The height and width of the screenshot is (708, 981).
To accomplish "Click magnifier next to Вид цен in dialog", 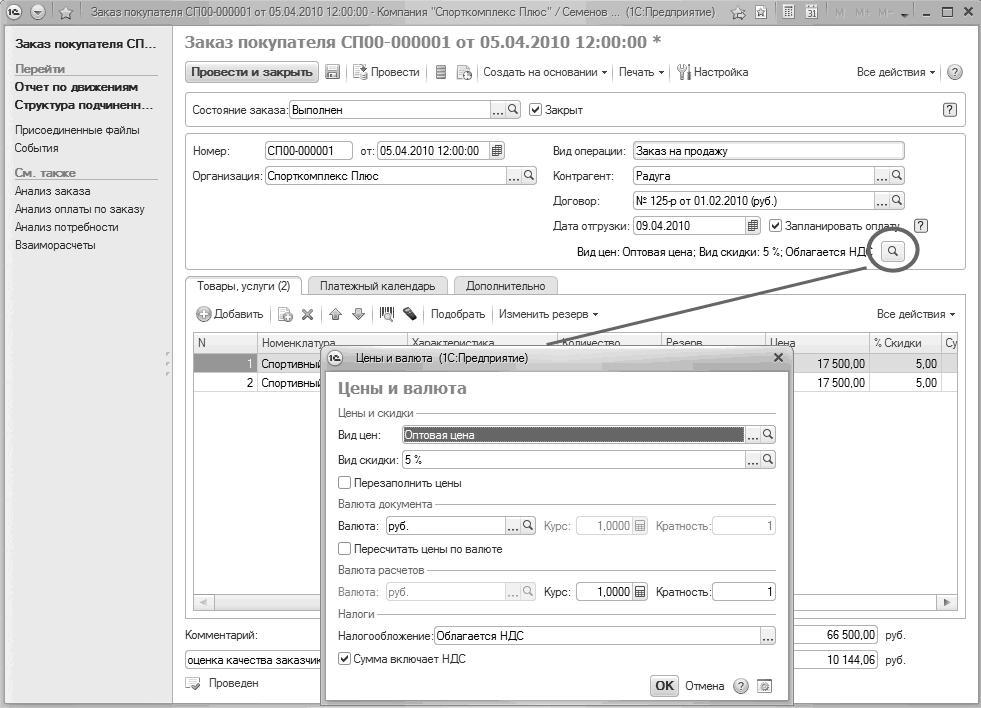I will 768,434.
